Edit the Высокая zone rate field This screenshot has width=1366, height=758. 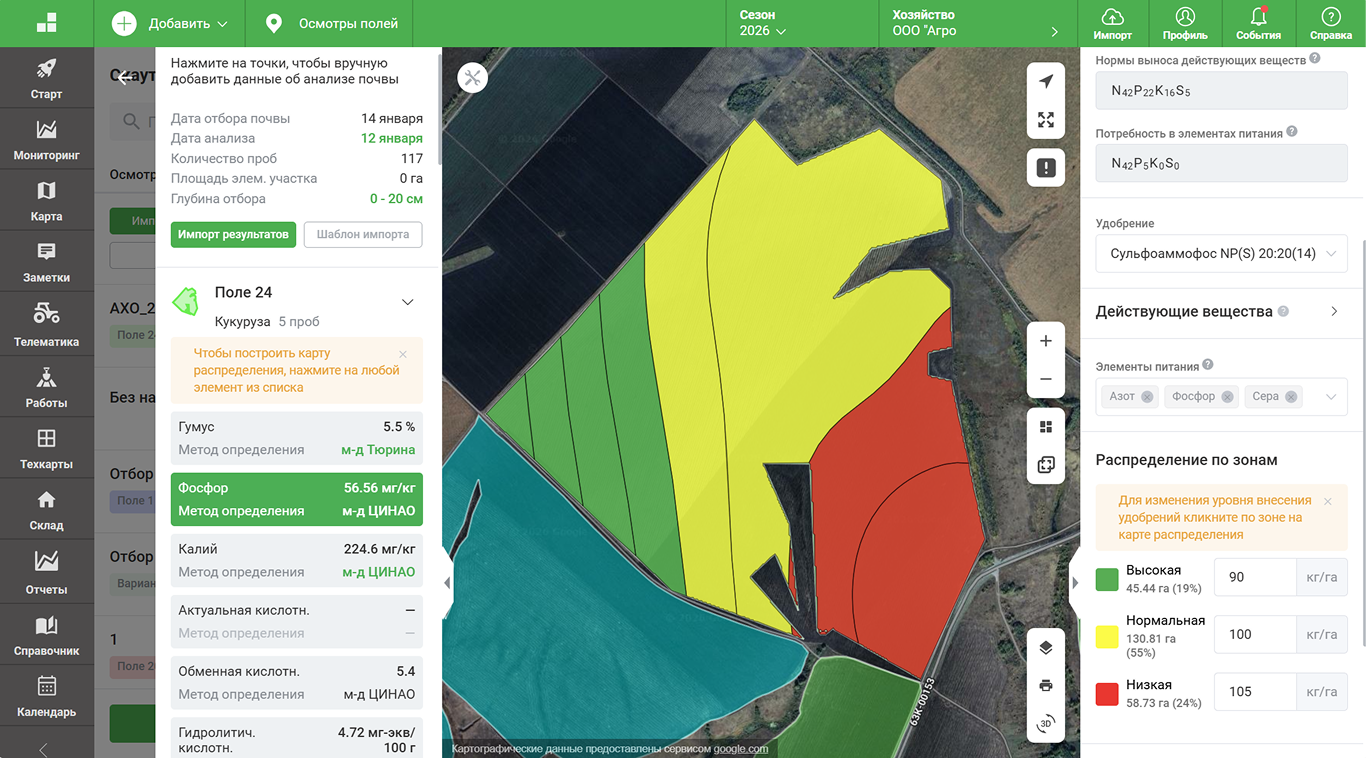point(1255,577)
